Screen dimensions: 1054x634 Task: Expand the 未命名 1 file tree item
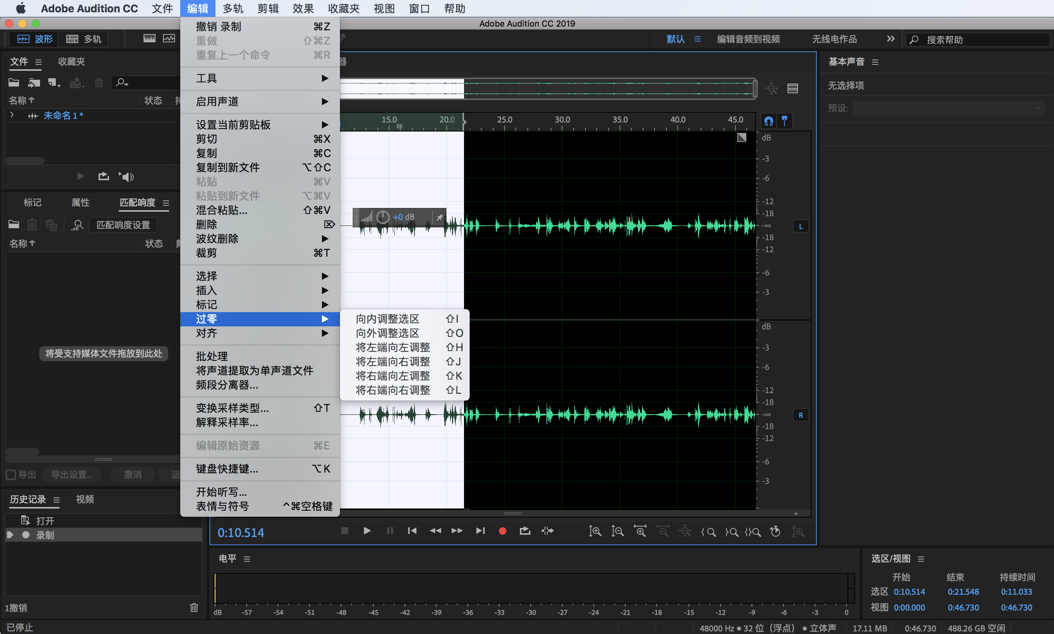tap(12, 116)
